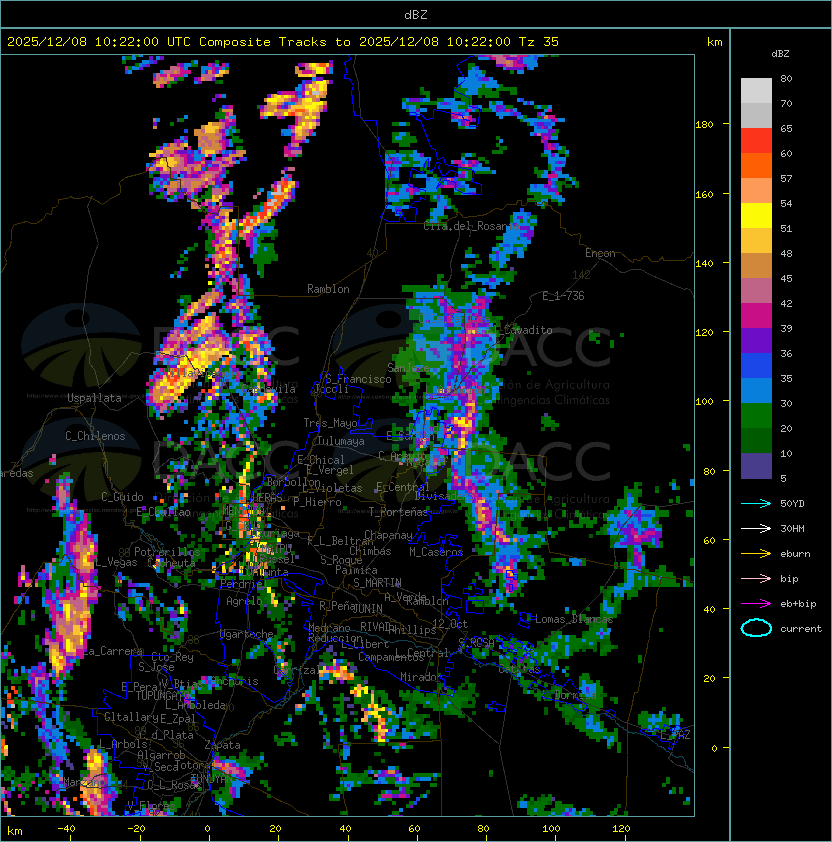The height and width of the screenshot is (842, 832).
Task: Click the Zapata place label
Action: click(x=222, y=745)
